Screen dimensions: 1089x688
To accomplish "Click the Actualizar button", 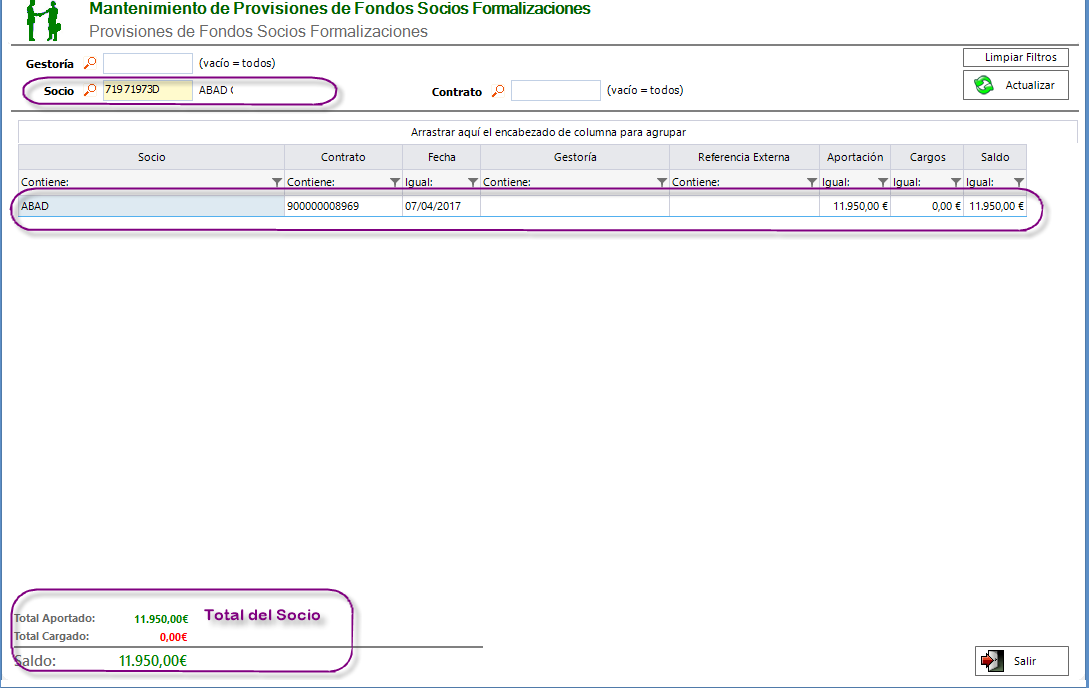I will (1015, 85).
